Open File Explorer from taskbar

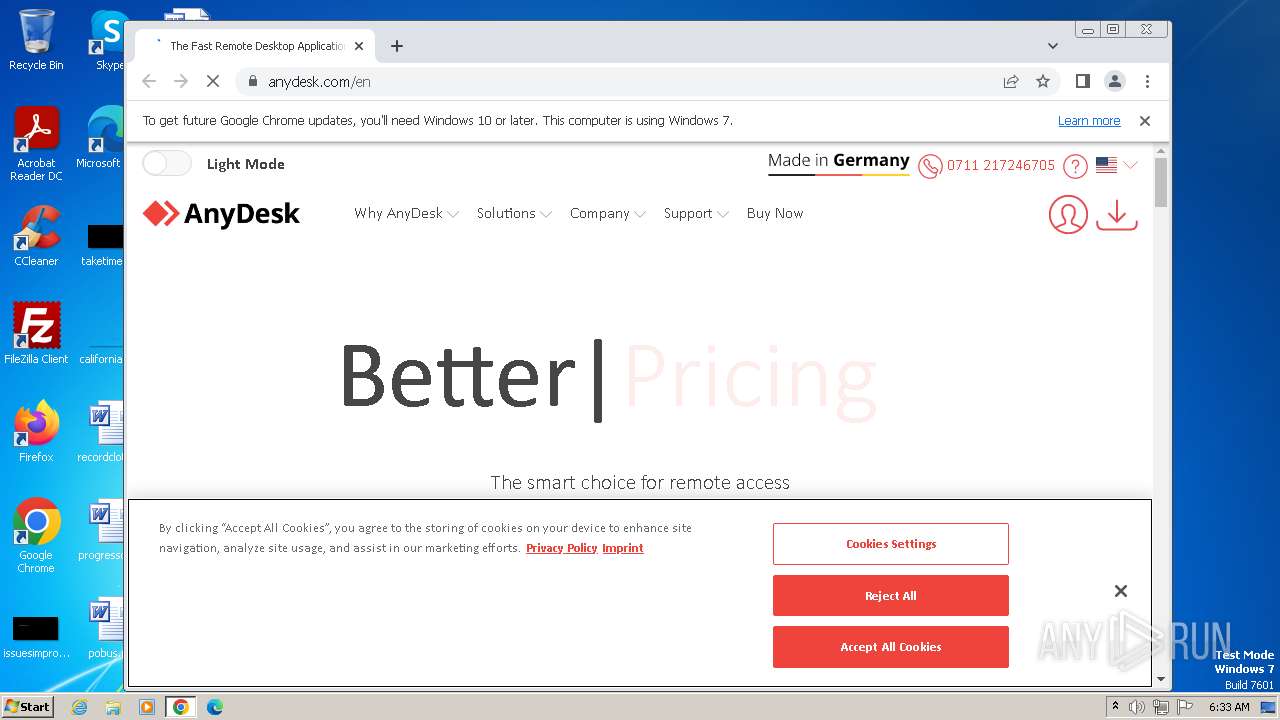click(x=113, y=707)
